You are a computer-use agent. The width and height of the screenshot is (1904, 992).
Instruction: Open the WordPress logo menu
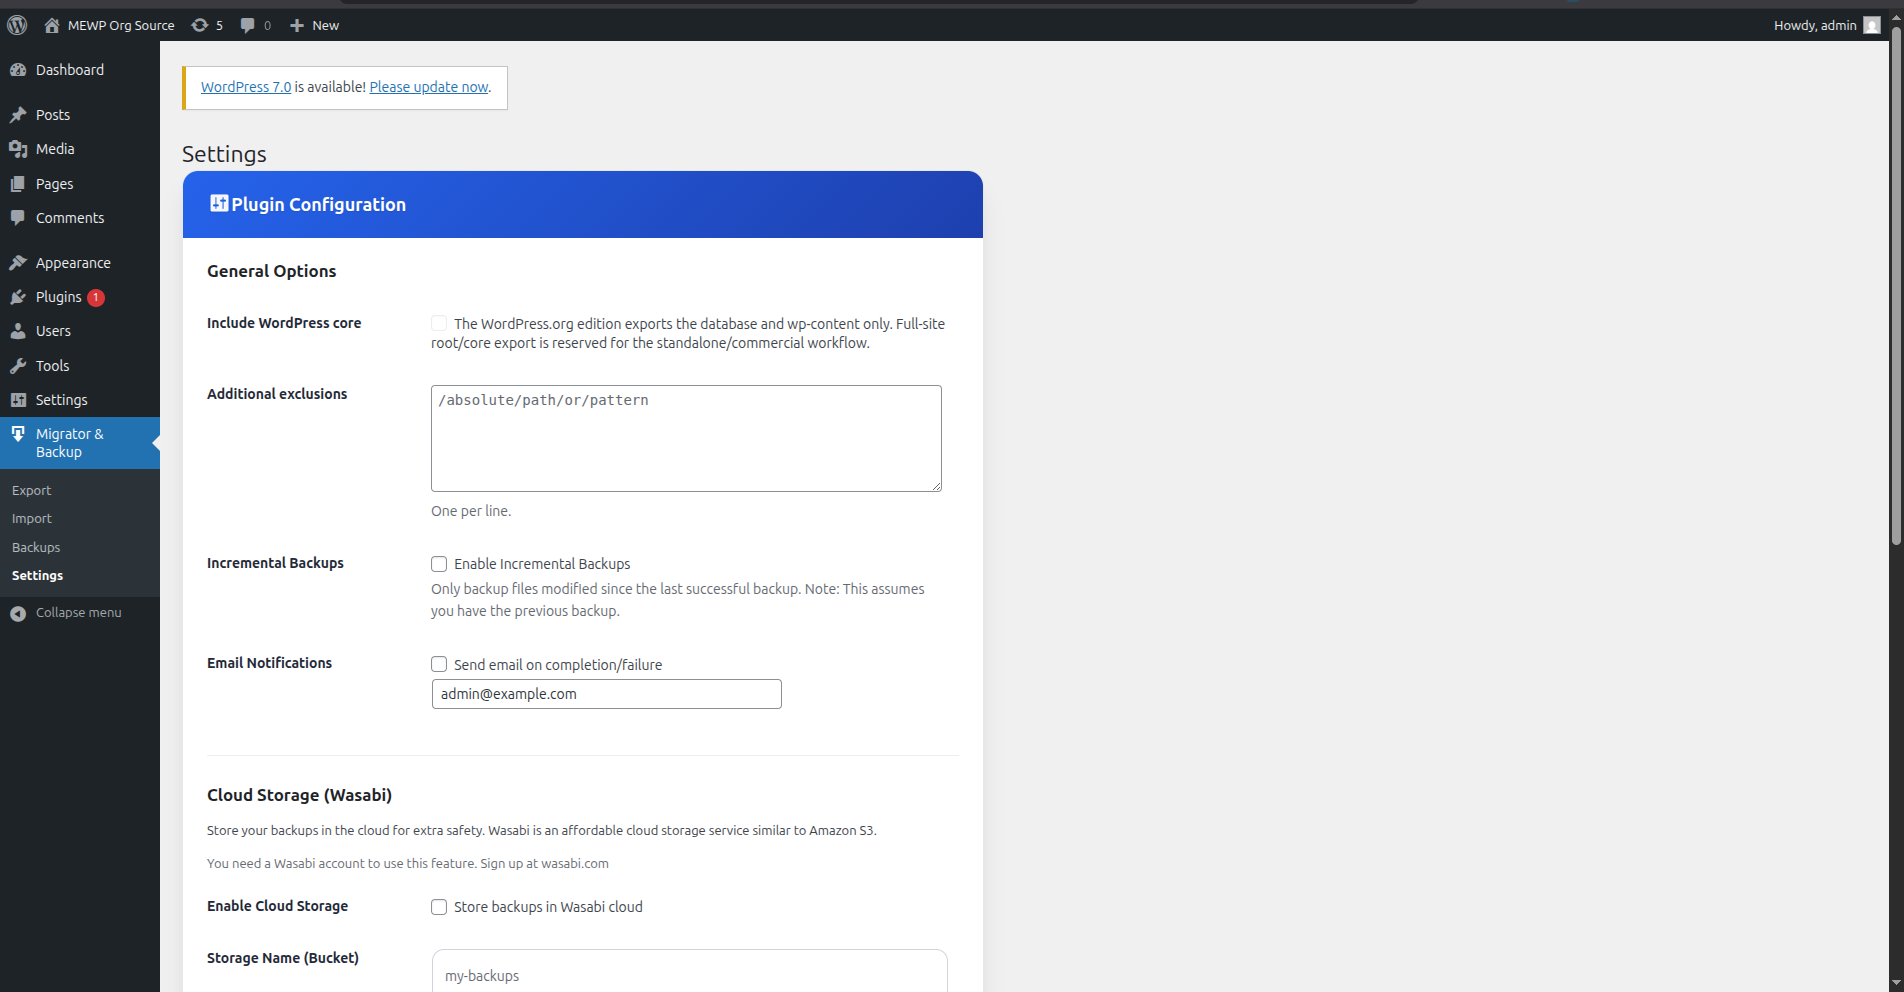[17, 25]
